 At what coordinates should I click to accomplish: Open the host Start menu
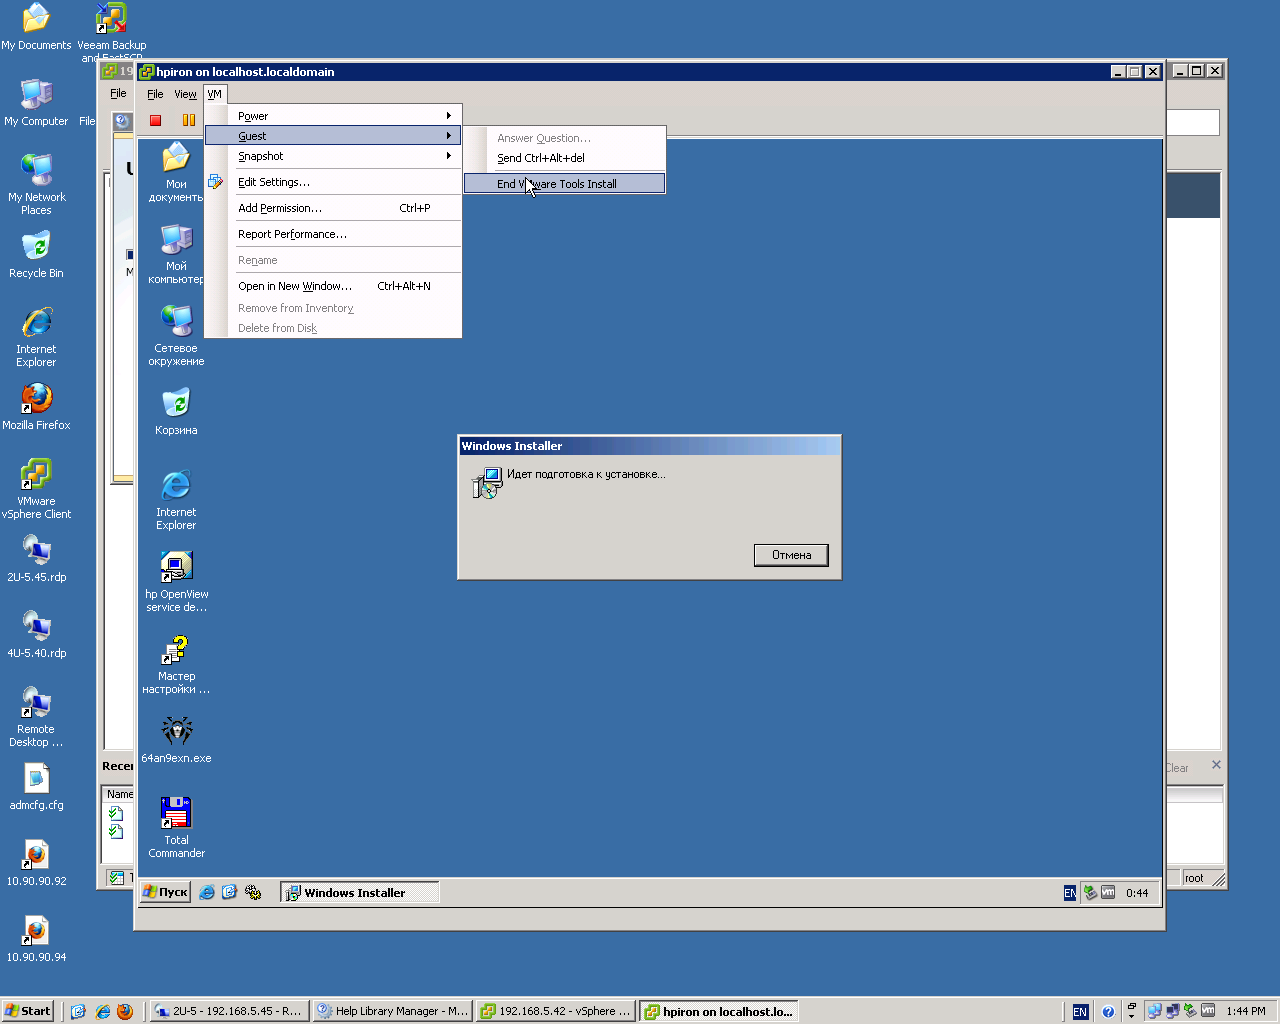[27, 1011]
